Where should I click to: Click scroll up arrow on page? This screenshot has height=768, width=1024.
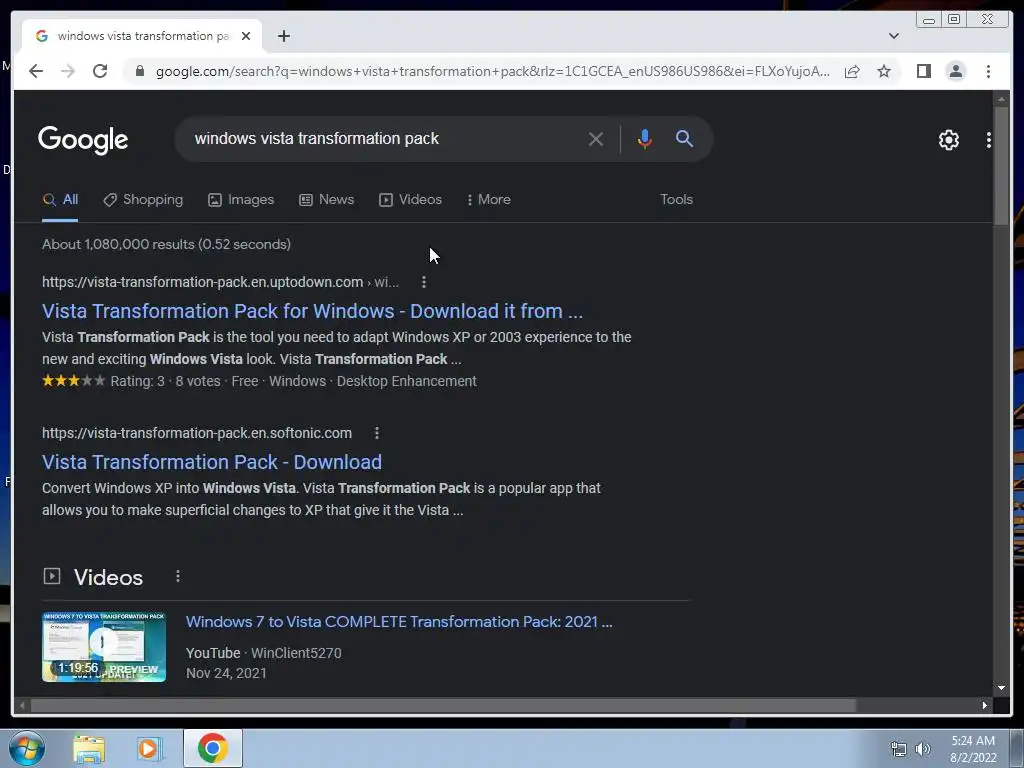click(x=1001, y=99)
